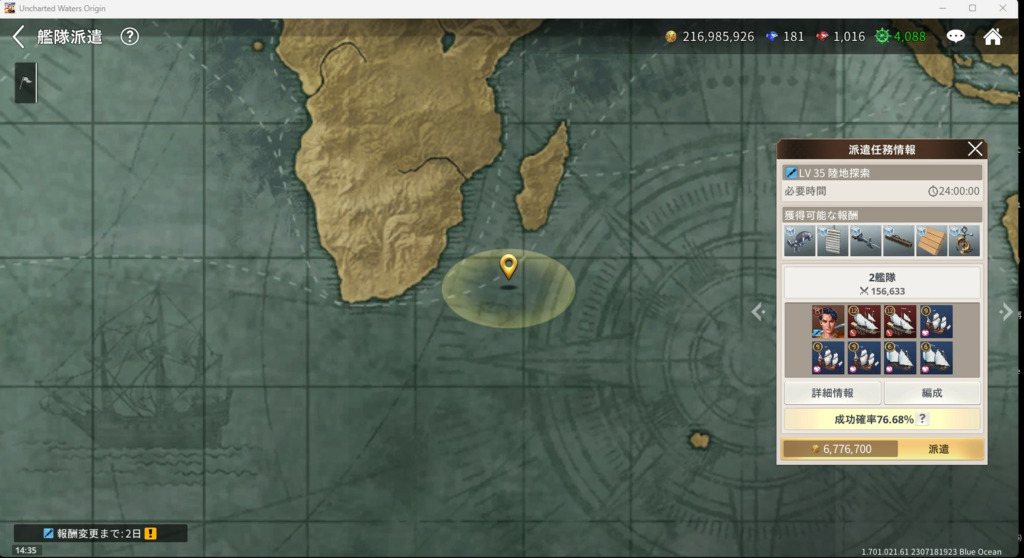Viewport: 1024px width, 558px height.
Task: Select the first ship in bottom fleet row
Action: pos(828,358)
